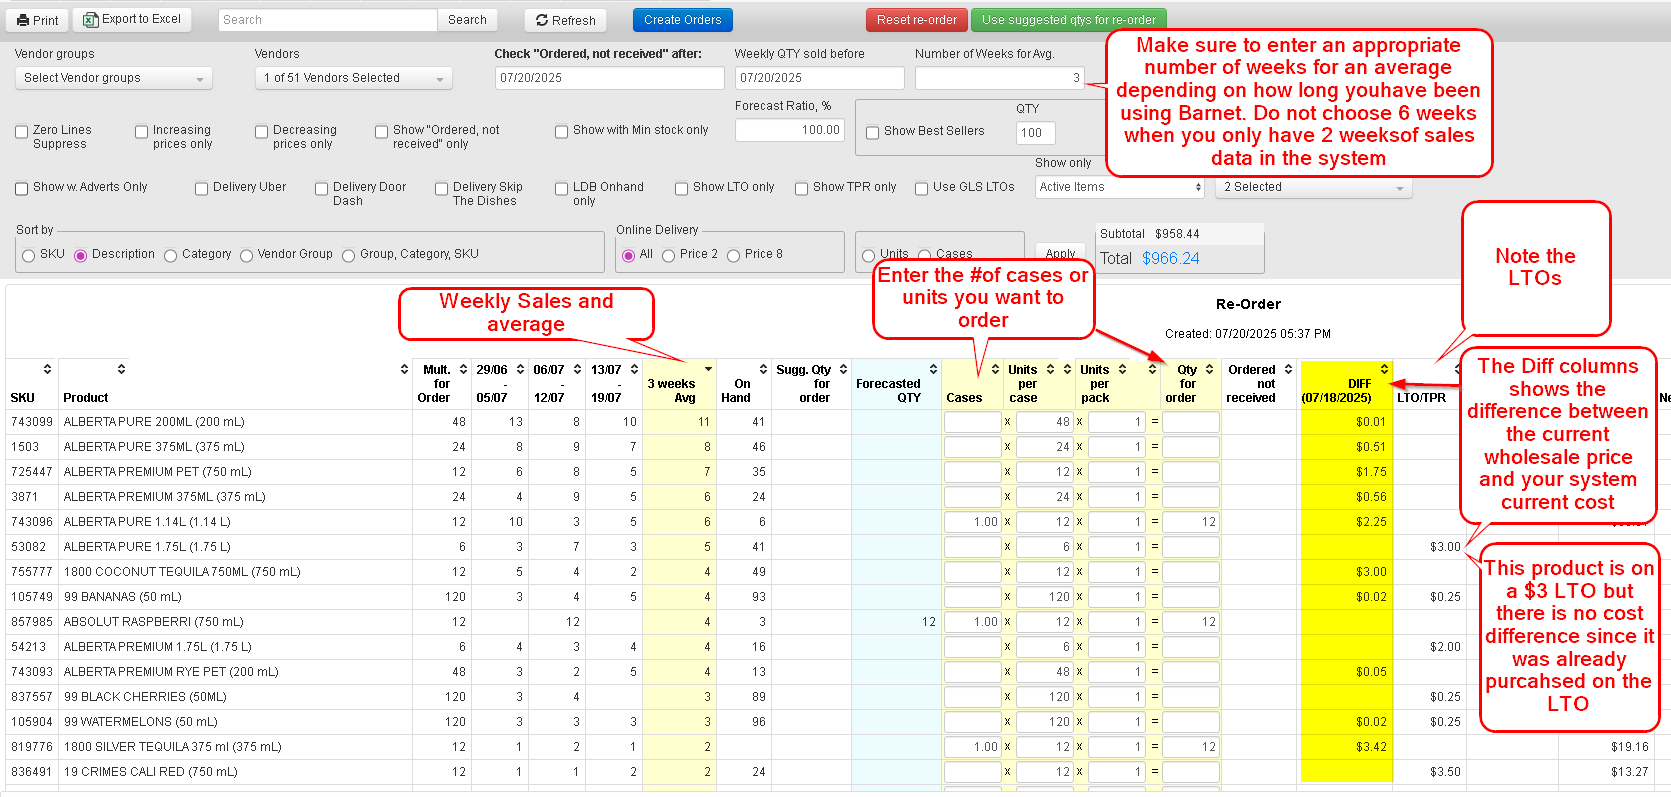Sort by DIFF column arrows
The width and height of the screenshot is (1671, 797).
click(x=1384, y=369)
